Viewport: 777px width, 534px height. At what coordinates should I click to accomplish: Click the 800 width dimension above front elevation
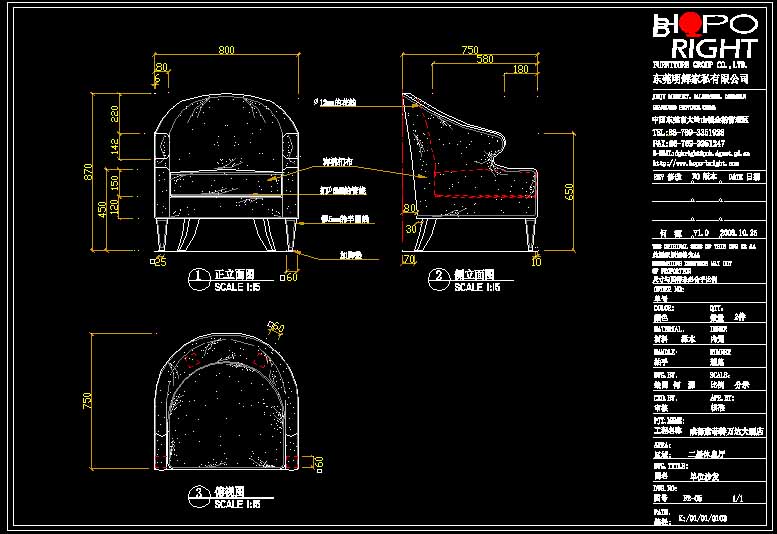[226, 50]
